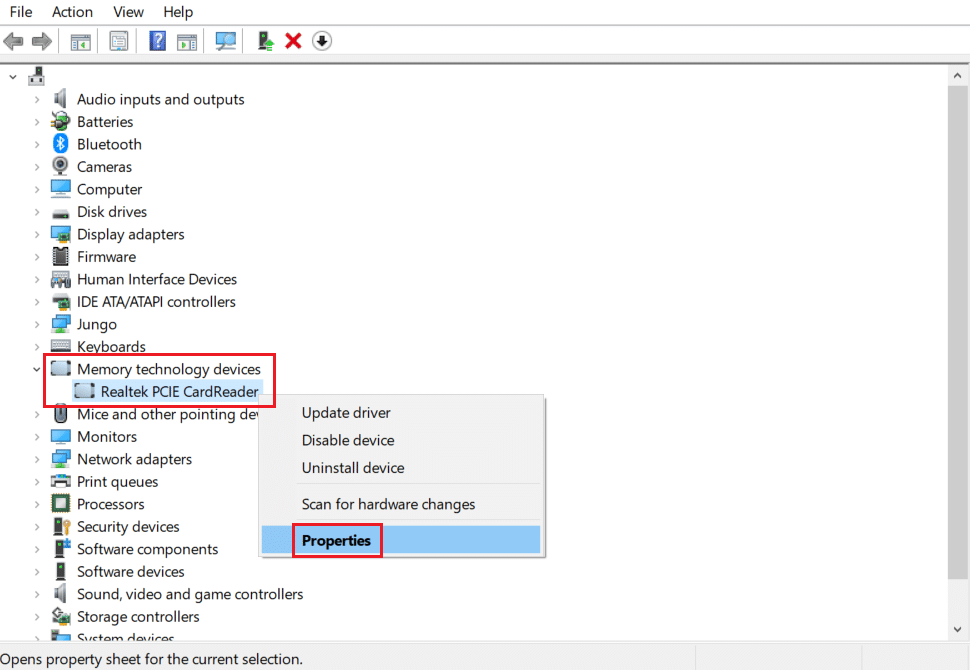970x670 pixels.
Task: Click Disable device in the context menu
Action: click(347, 440)
